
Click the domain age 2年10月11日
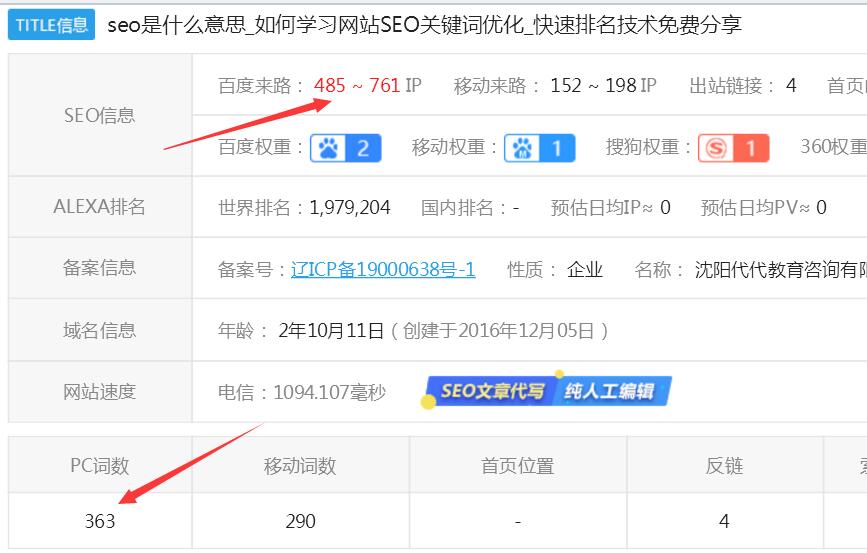coord(331,331)
